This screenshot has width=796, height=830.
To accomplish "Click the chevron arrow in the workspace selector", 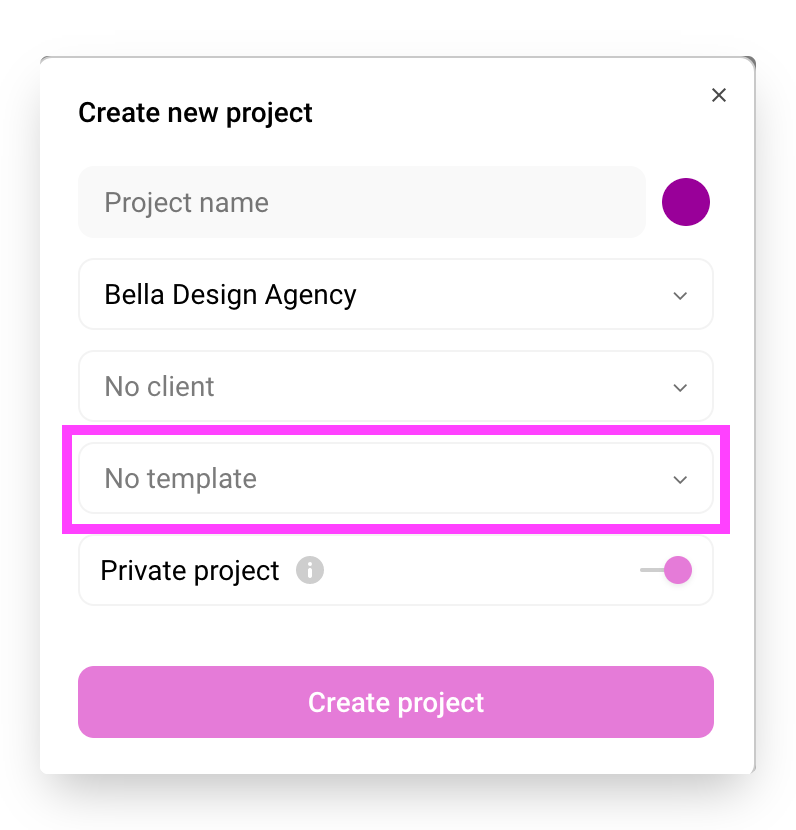I will [x=680, y=296].
